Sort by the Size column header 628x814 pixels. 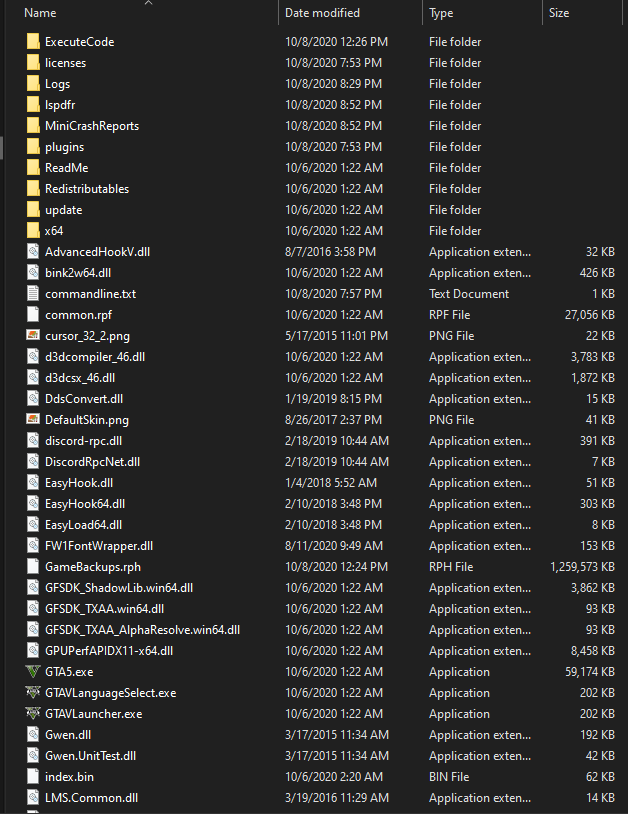559,13
